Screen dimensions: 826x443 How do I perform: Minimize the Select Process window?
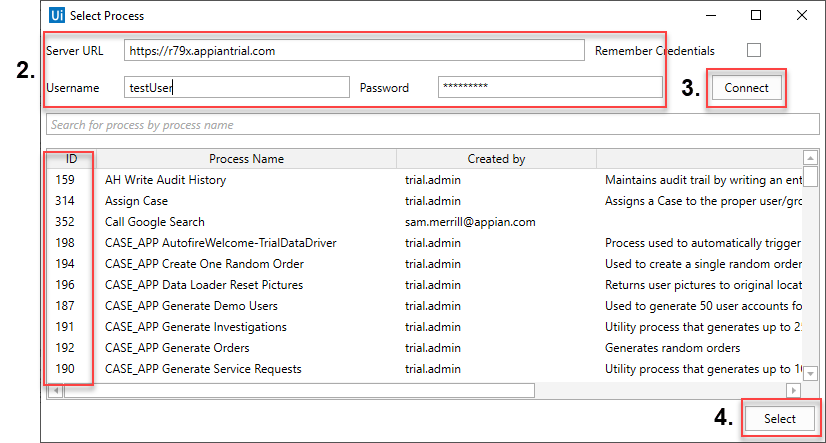(711, 15)
